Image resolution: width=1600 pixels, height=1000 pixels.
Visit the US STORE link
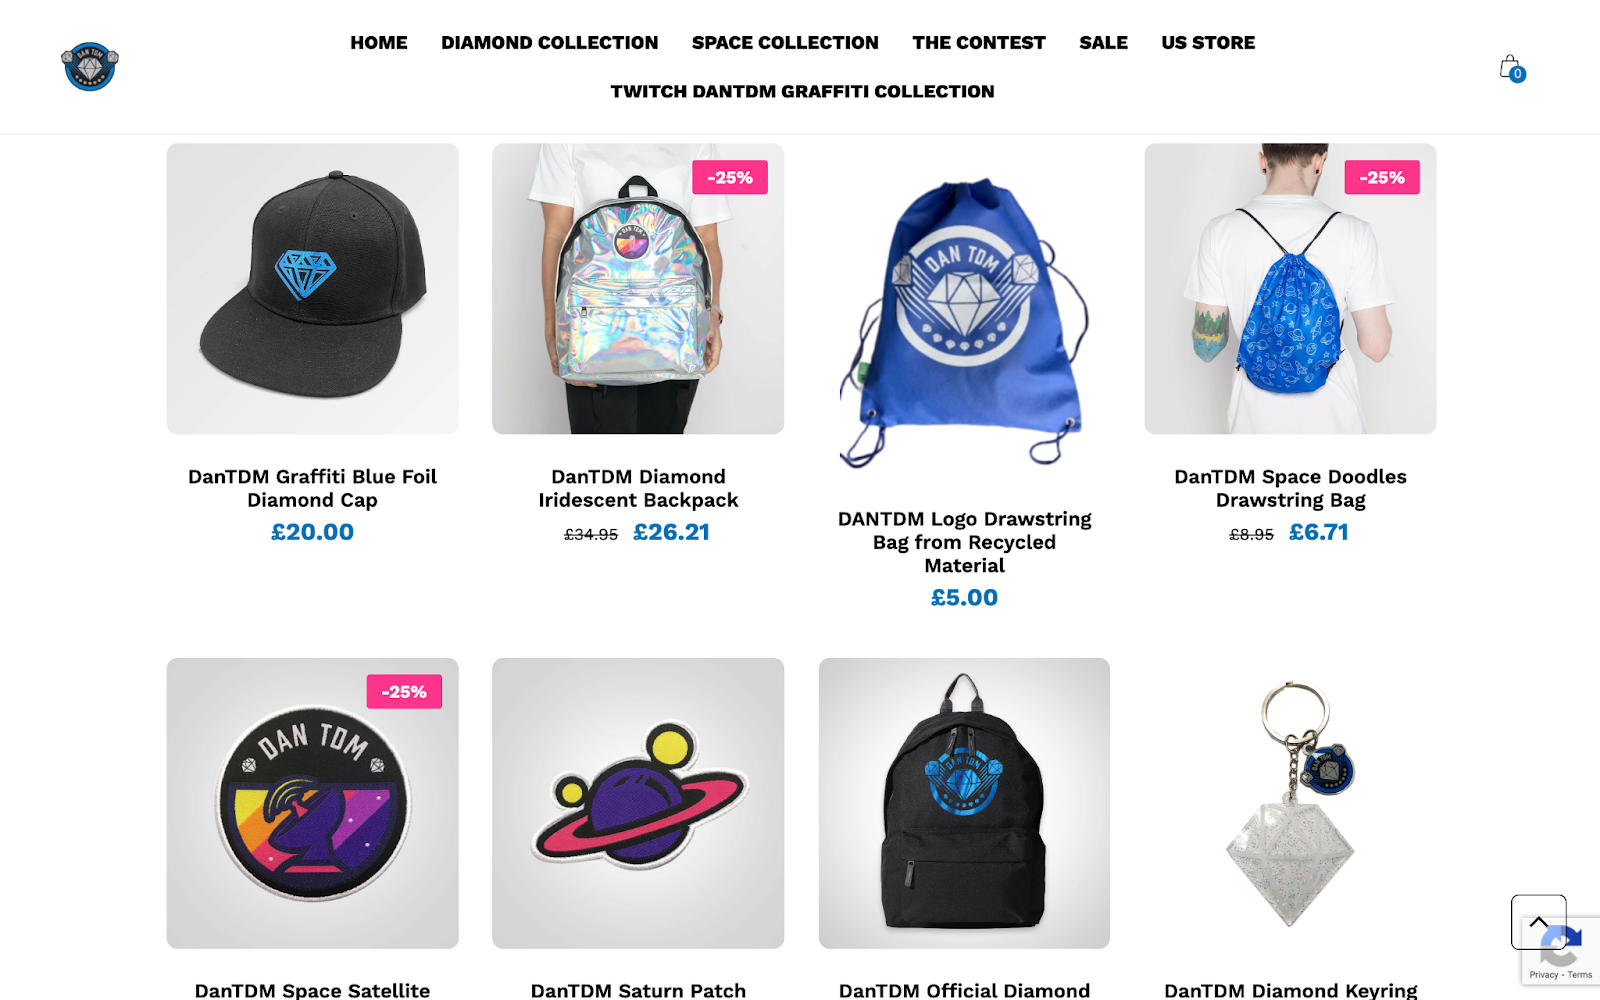point(1208,43)
